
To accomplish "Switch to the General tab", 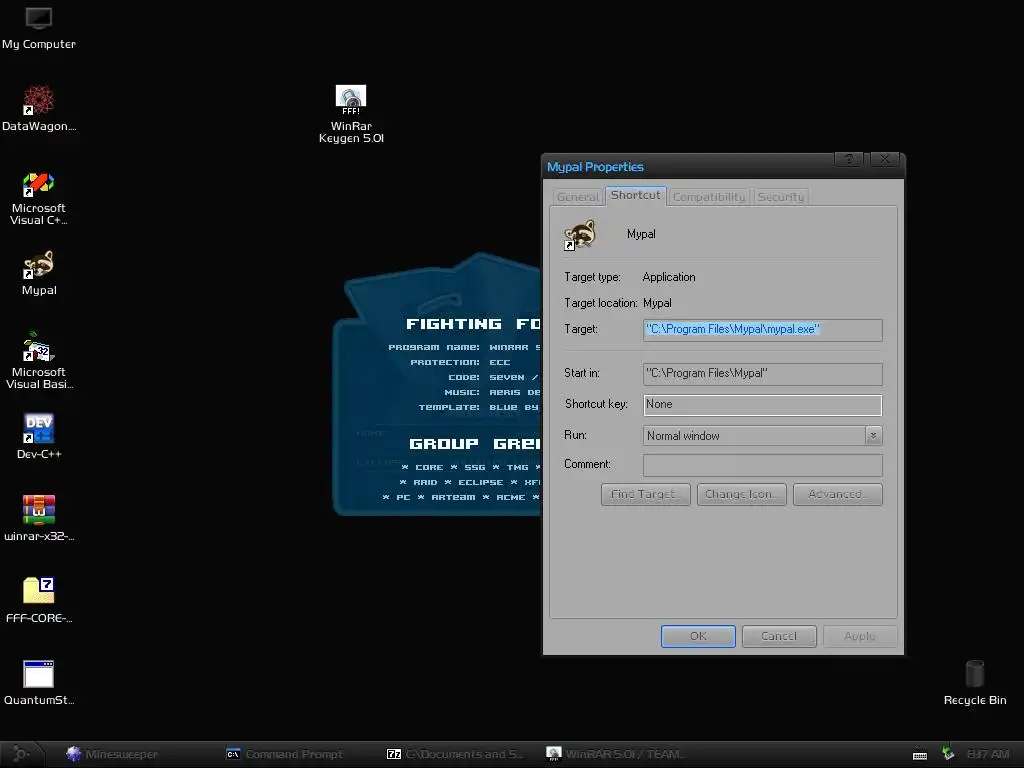I will (577, 197).
